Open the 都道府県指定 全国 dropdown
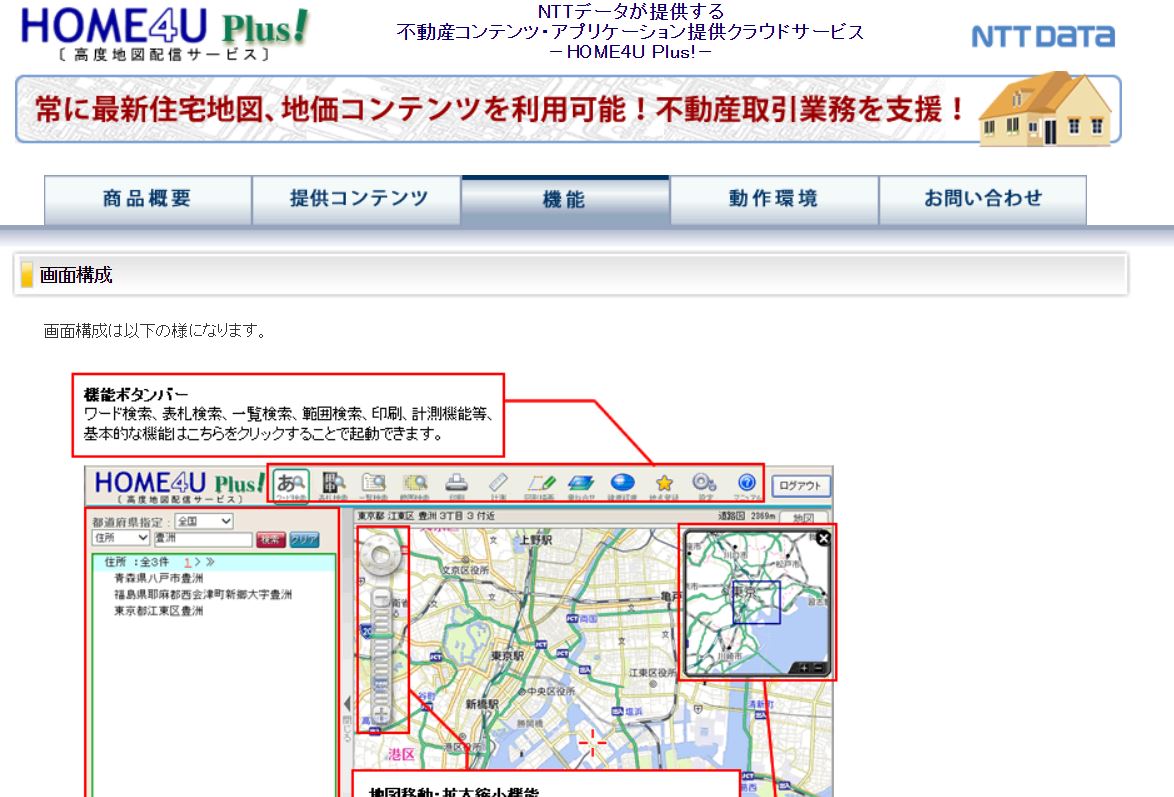1174x797 pixels. click(204, 521)
